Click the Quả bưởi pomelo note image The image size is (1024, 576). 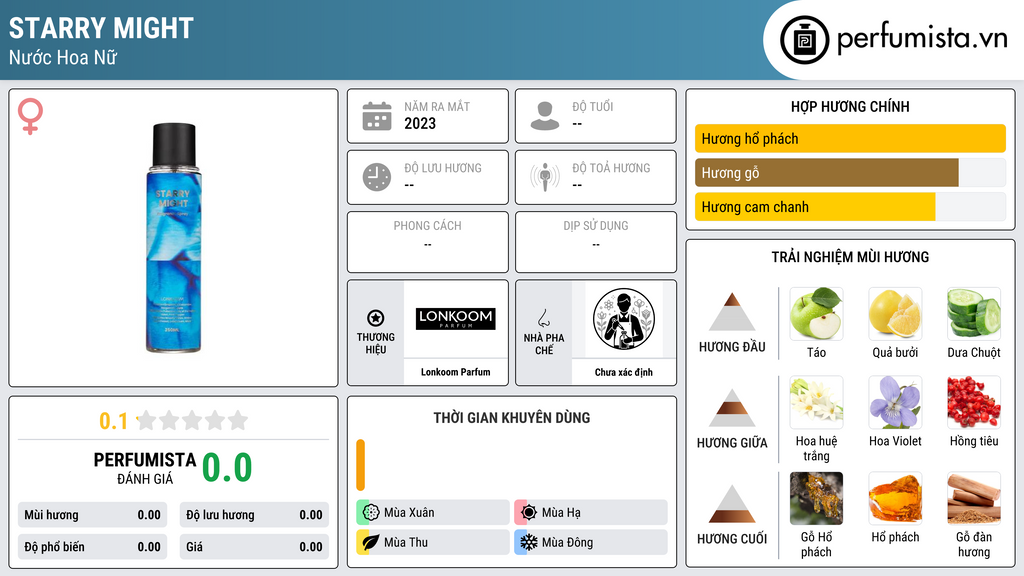pos(895,314)
